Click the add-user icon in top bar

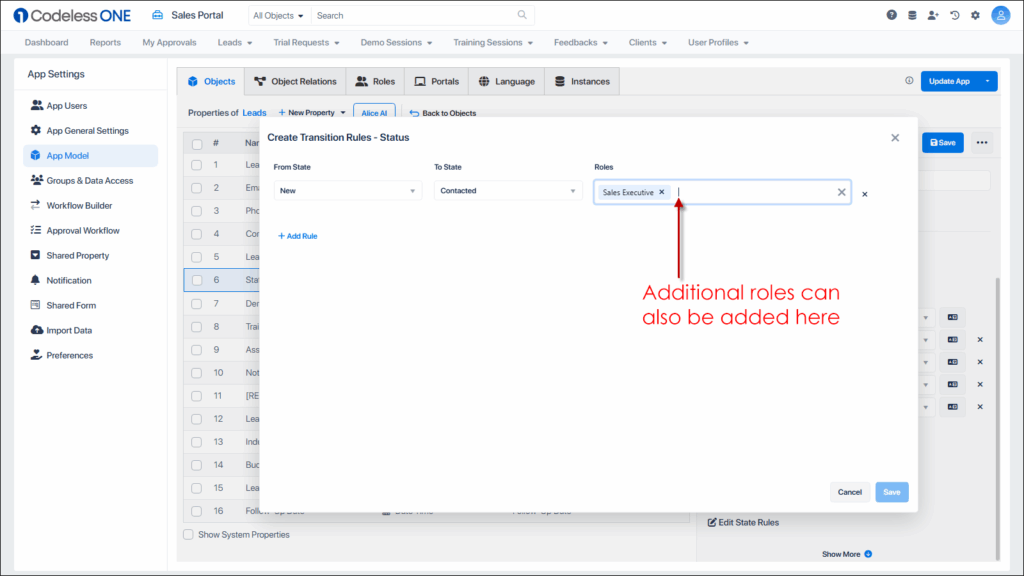click(x=933, y=15)
